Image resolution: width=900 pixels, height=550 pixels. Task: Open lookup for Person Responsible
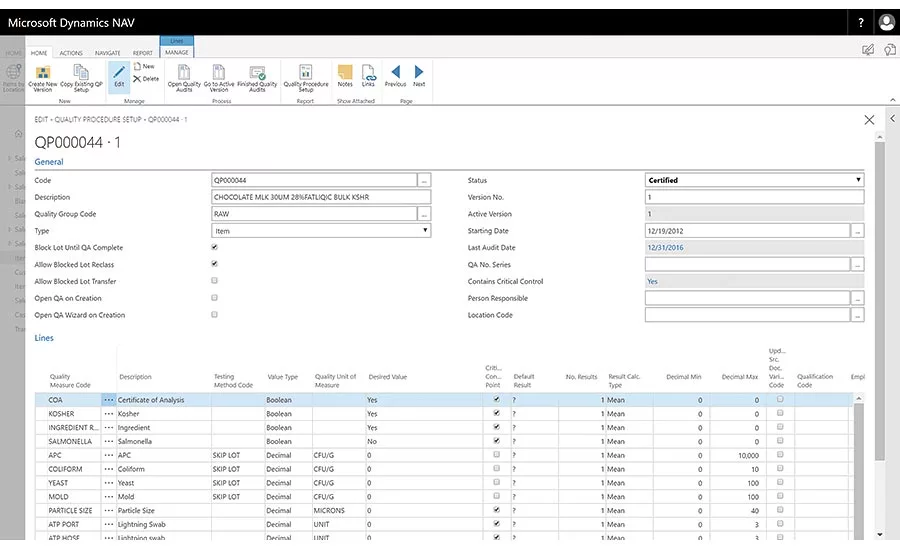tap(858, 299)
